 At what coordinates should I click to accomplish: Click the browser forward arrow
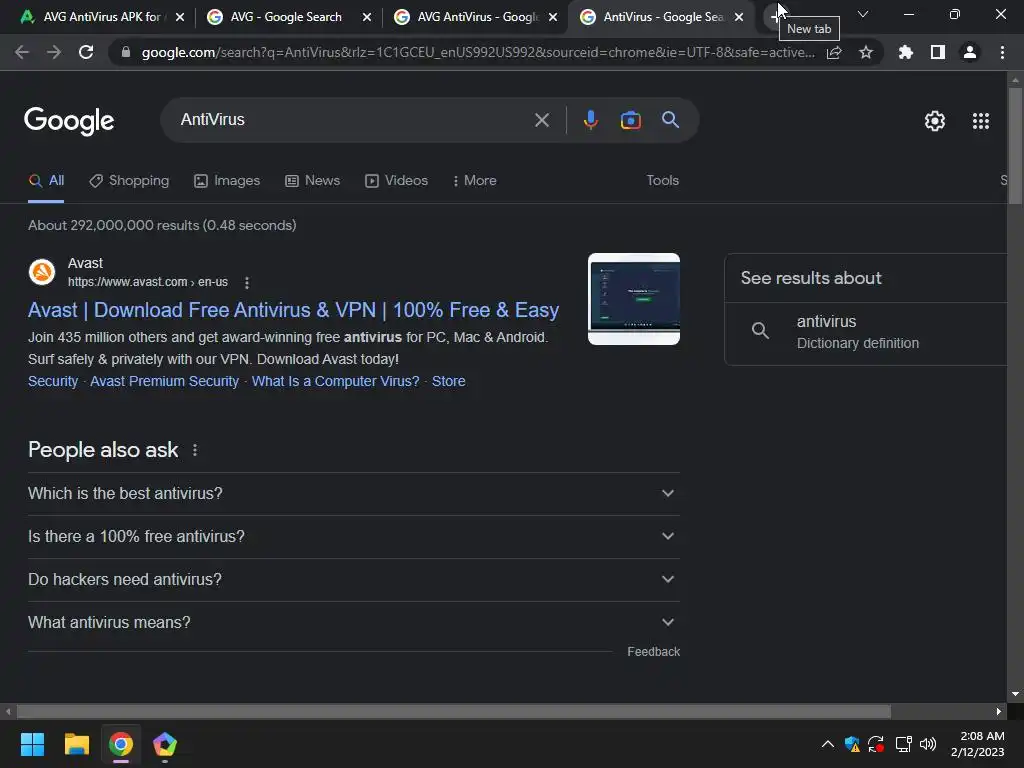54,52
